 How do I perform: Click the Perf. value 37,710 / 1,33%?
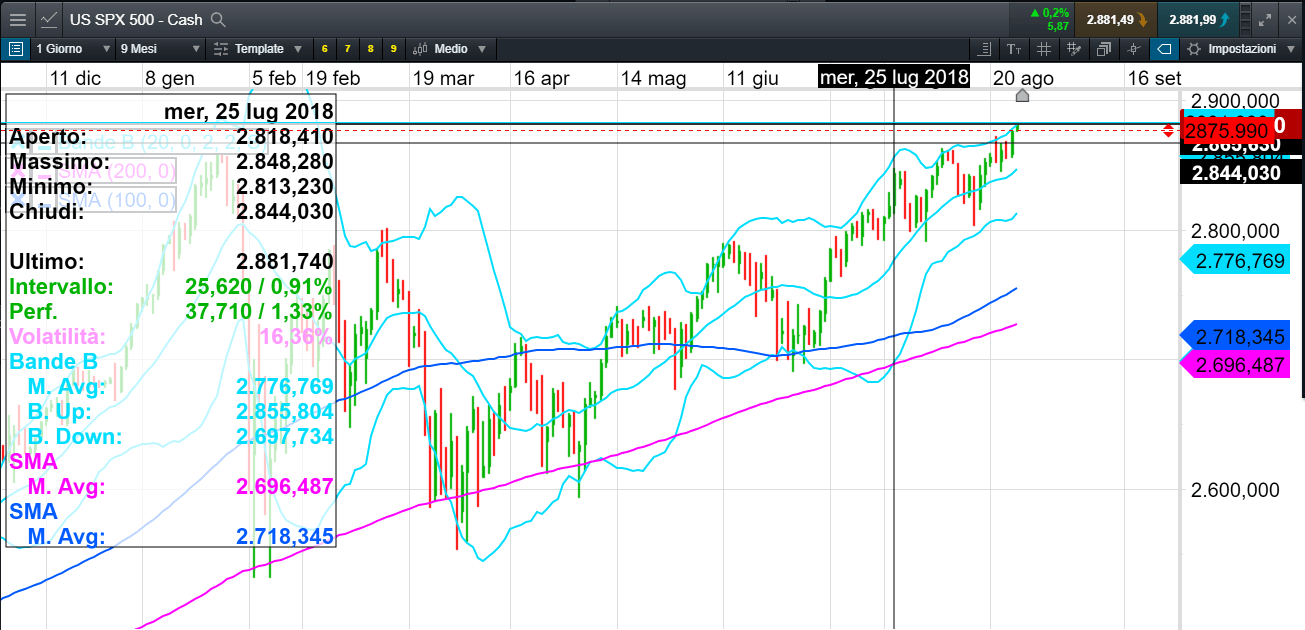click(x=259, y=312)
